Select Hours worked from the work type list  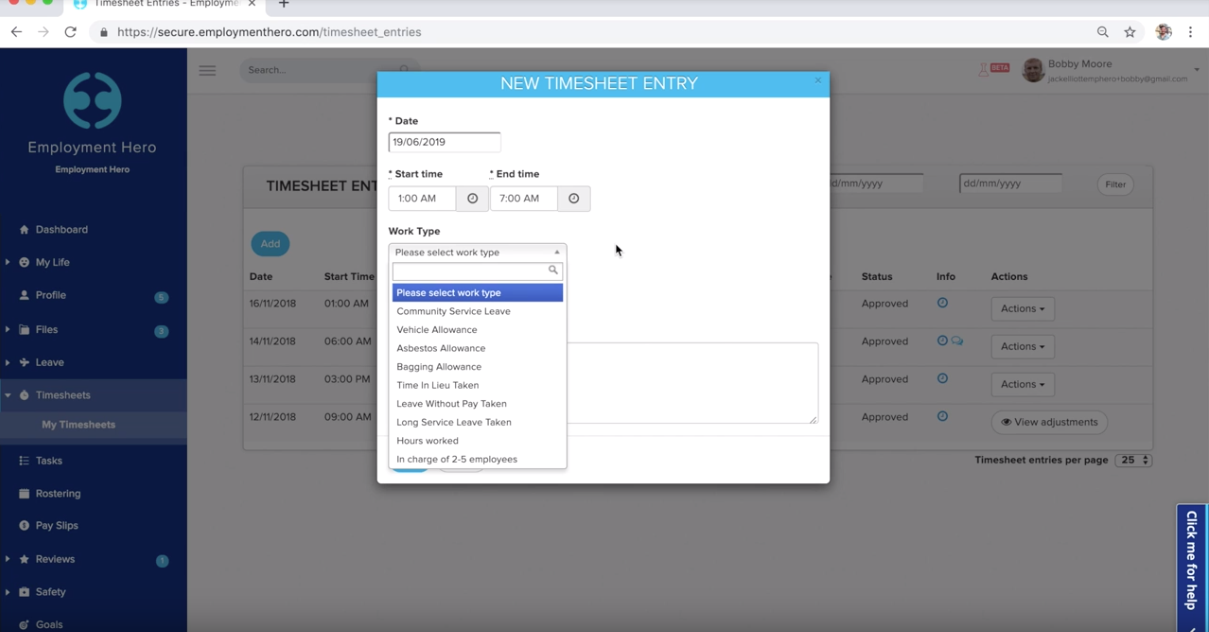coord(427,440)
